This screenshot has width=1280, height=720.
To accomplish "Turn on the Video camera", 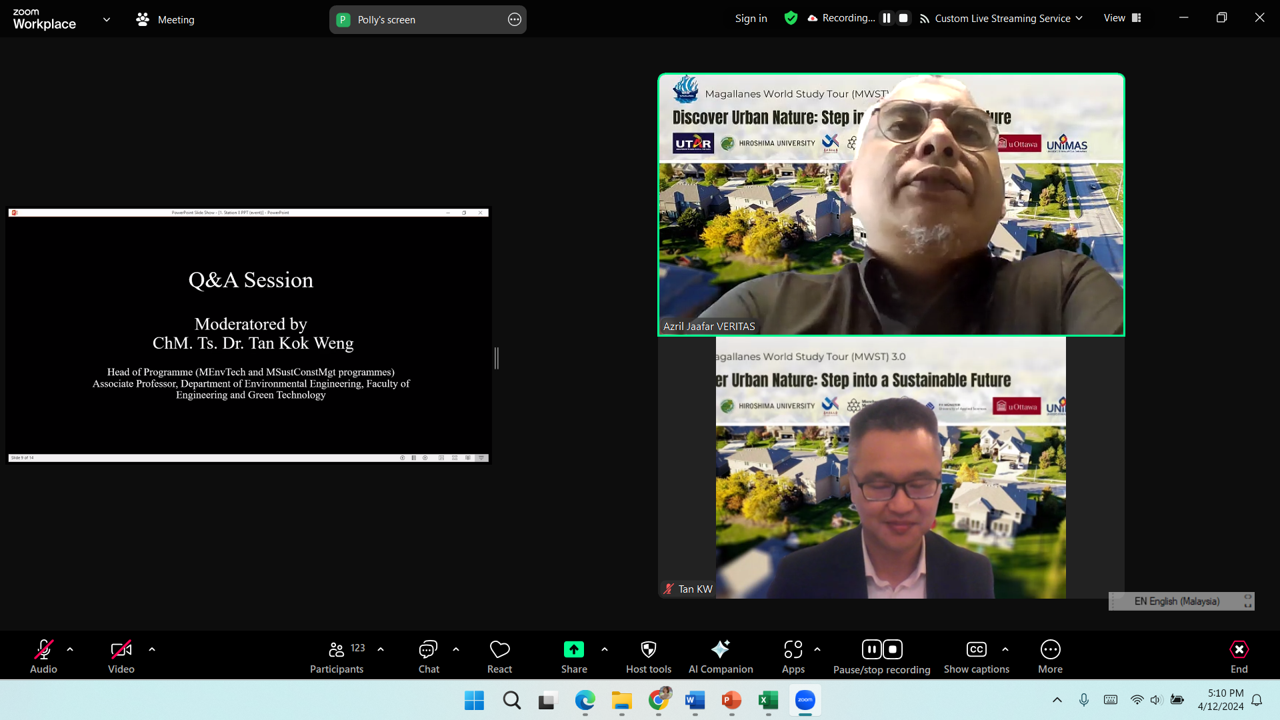I will [x=121, y=656].
